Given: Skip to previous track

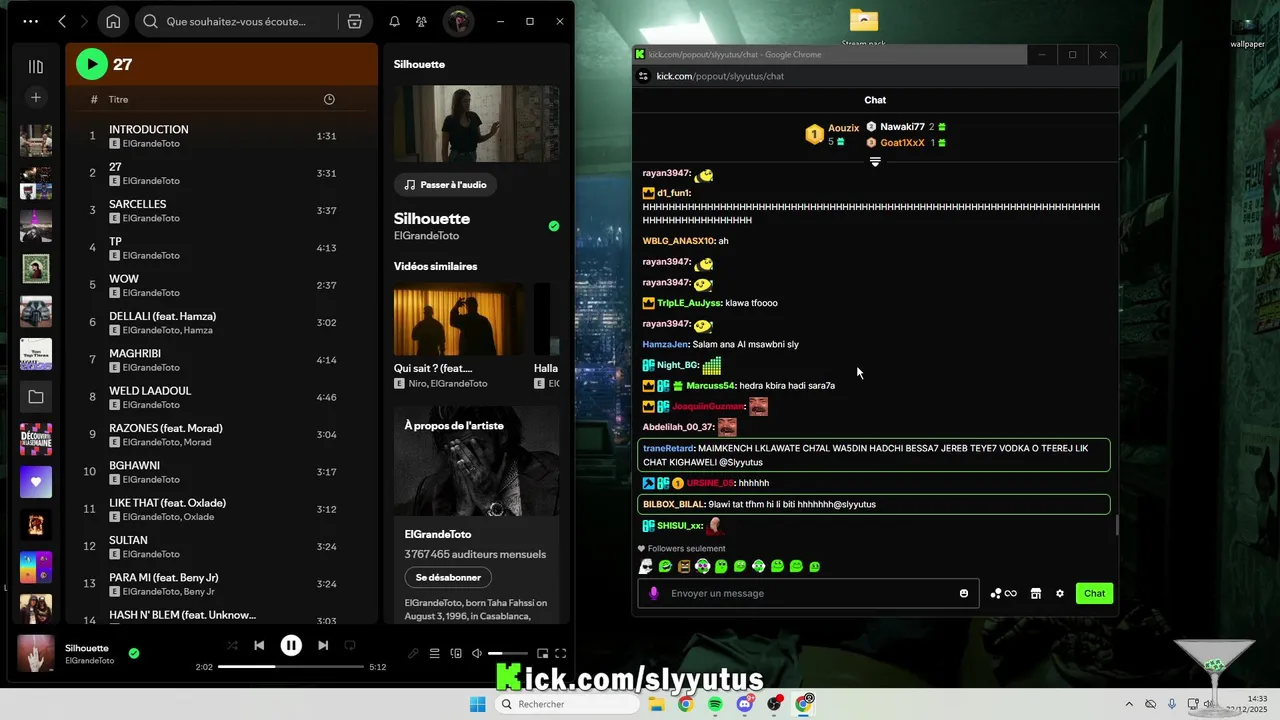Looking at the screenshot, I should point(259,645).
